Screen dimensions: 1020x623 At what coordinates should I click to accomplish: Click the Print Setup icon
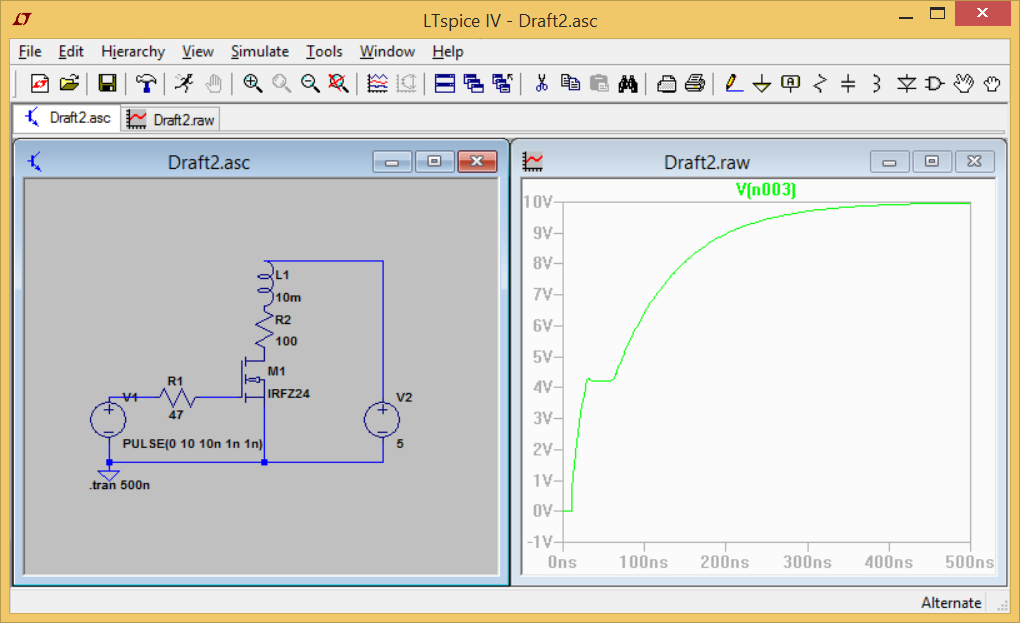[x=666, y=83]
